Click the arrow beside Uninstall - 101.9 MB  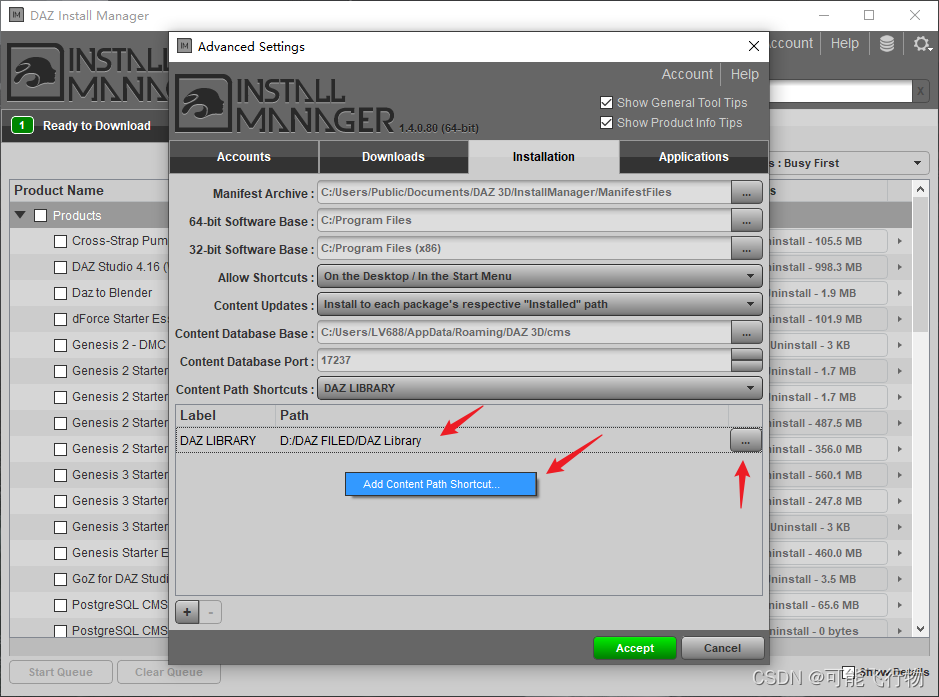(x=899, y=319)
